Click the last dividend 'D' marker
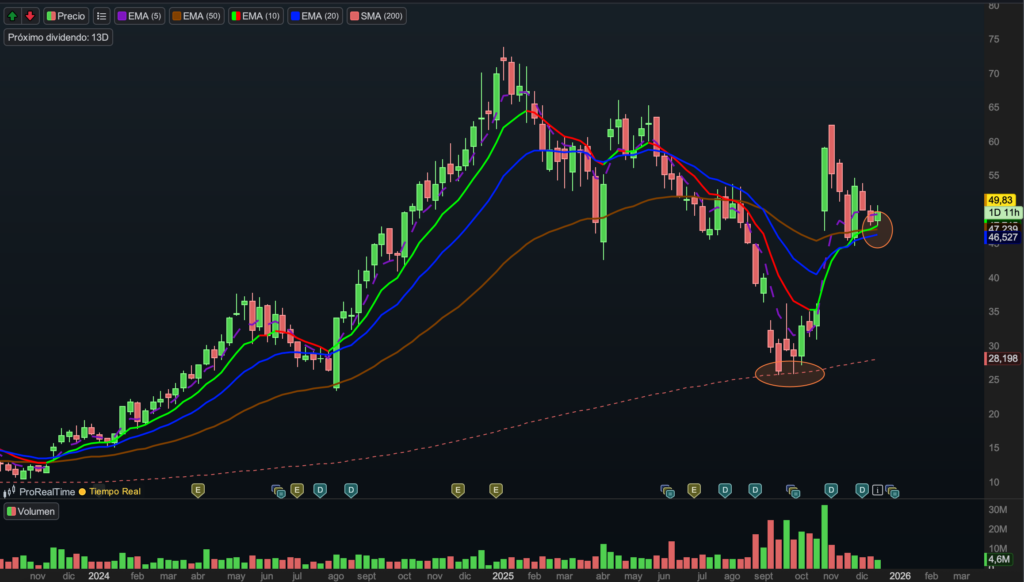This screenshot has width=1024, height=582. (861, 490)
